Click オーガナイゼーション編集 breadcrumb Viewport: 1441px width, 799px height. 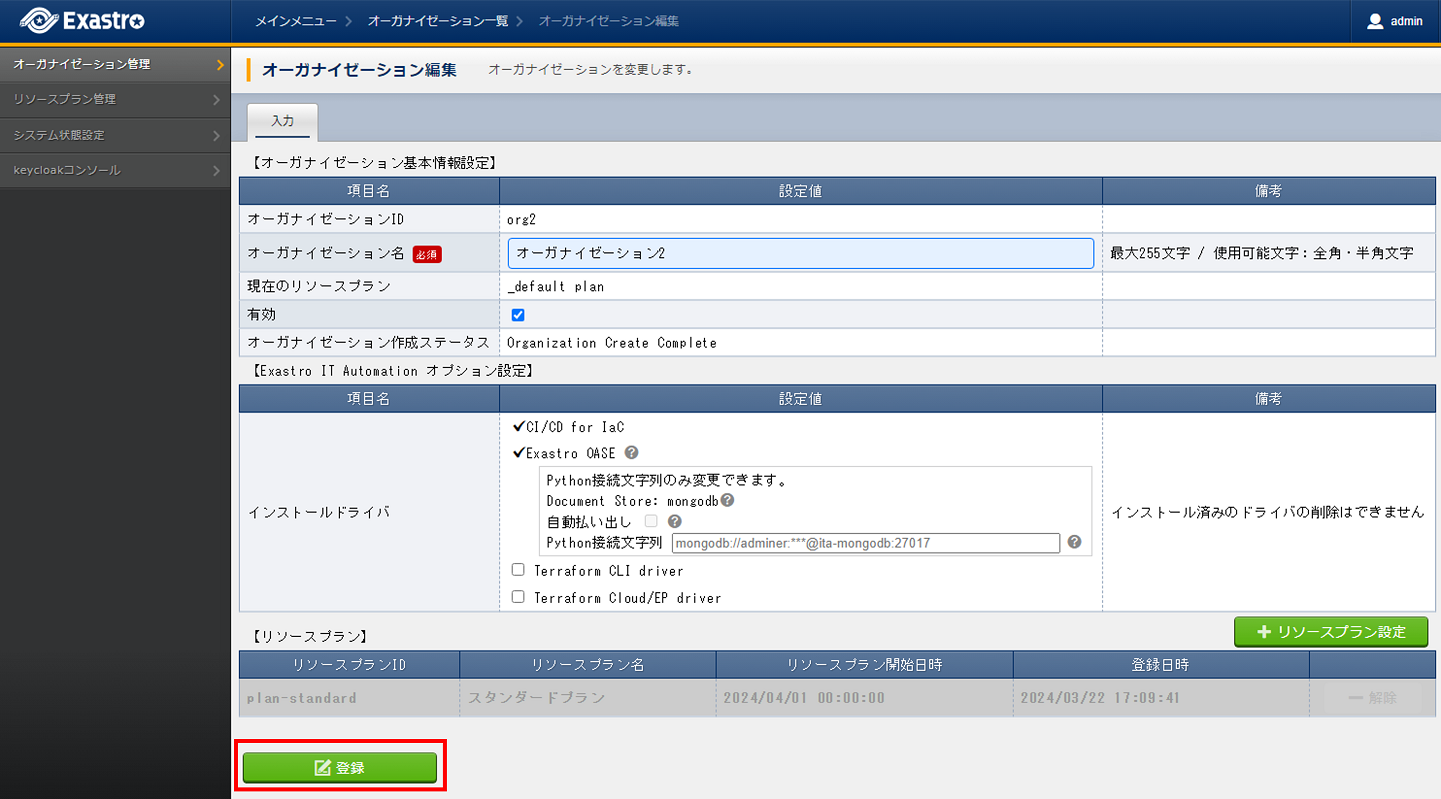pyautogui.click(x=609, y=21)
